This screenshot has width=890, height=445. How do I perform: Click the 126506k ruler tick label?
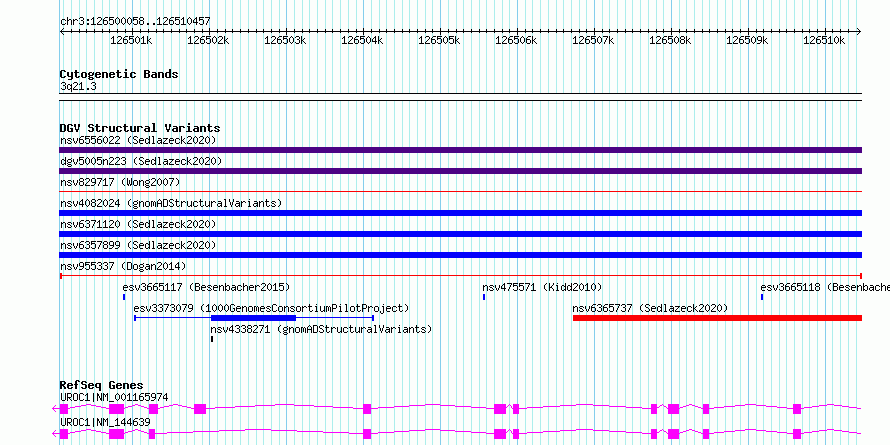coord(516,40)
